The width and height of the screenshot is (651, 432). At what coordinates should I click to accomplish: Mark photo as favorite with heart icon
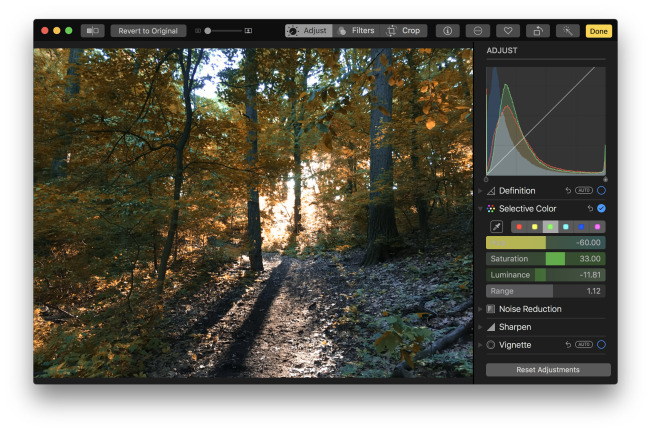pos(507,31)
